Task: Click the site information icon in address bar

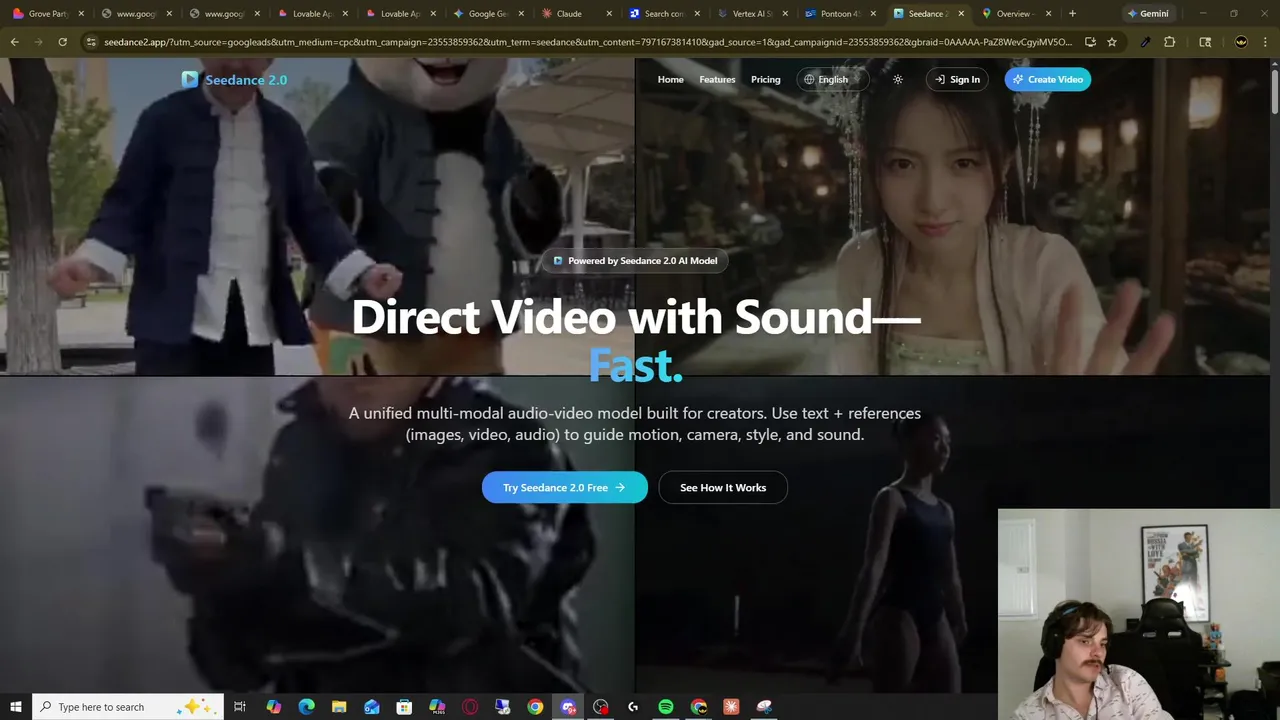Action: [91, 42]
